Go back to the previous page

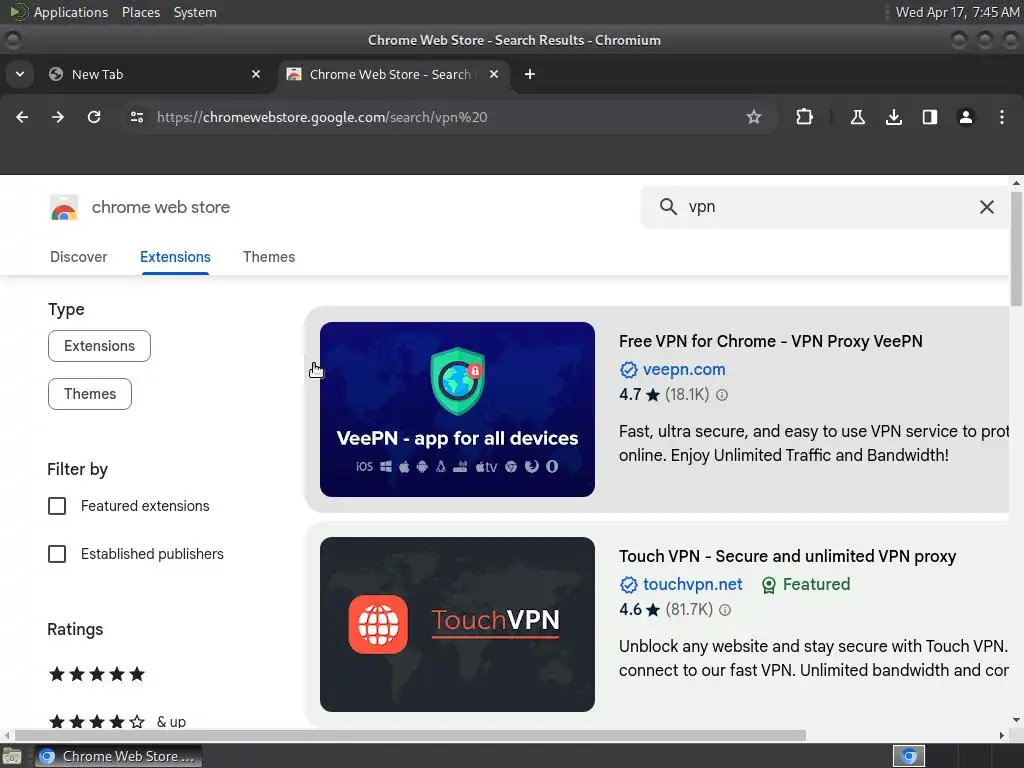coord(22,117)
